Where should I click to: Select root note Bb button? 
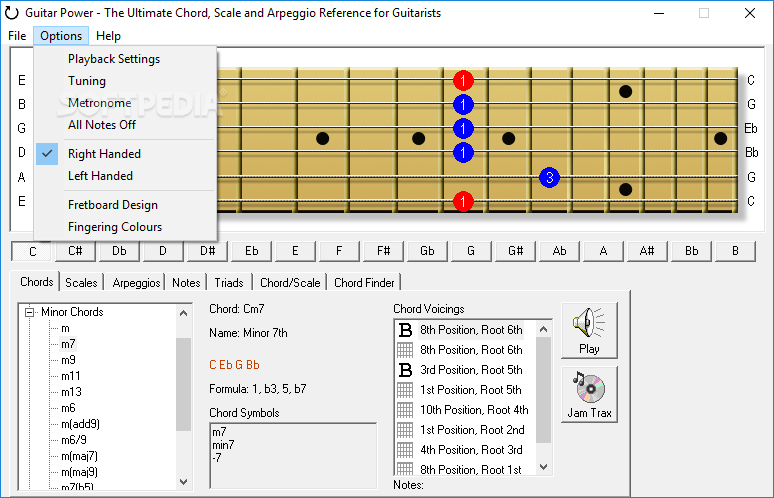pos(692,251)
